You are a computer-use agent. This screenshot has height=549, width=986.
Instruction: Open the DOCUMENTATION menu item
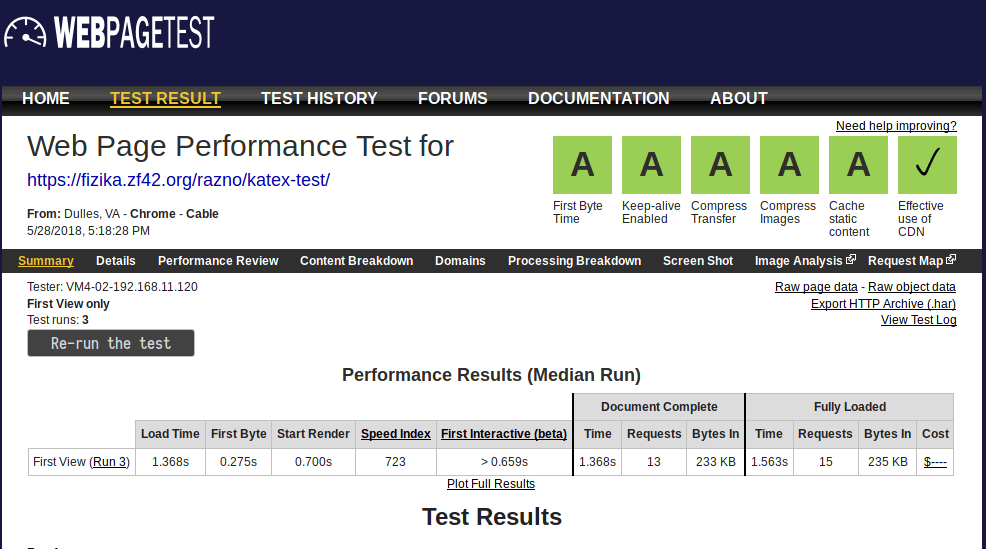599,99
